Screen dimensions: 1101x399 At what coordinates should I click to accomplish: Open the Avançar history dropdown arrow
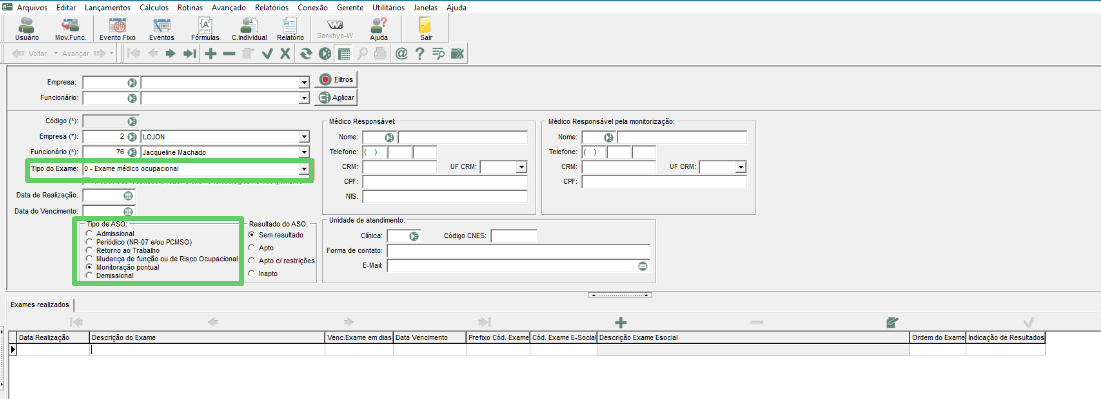point(111,53)
